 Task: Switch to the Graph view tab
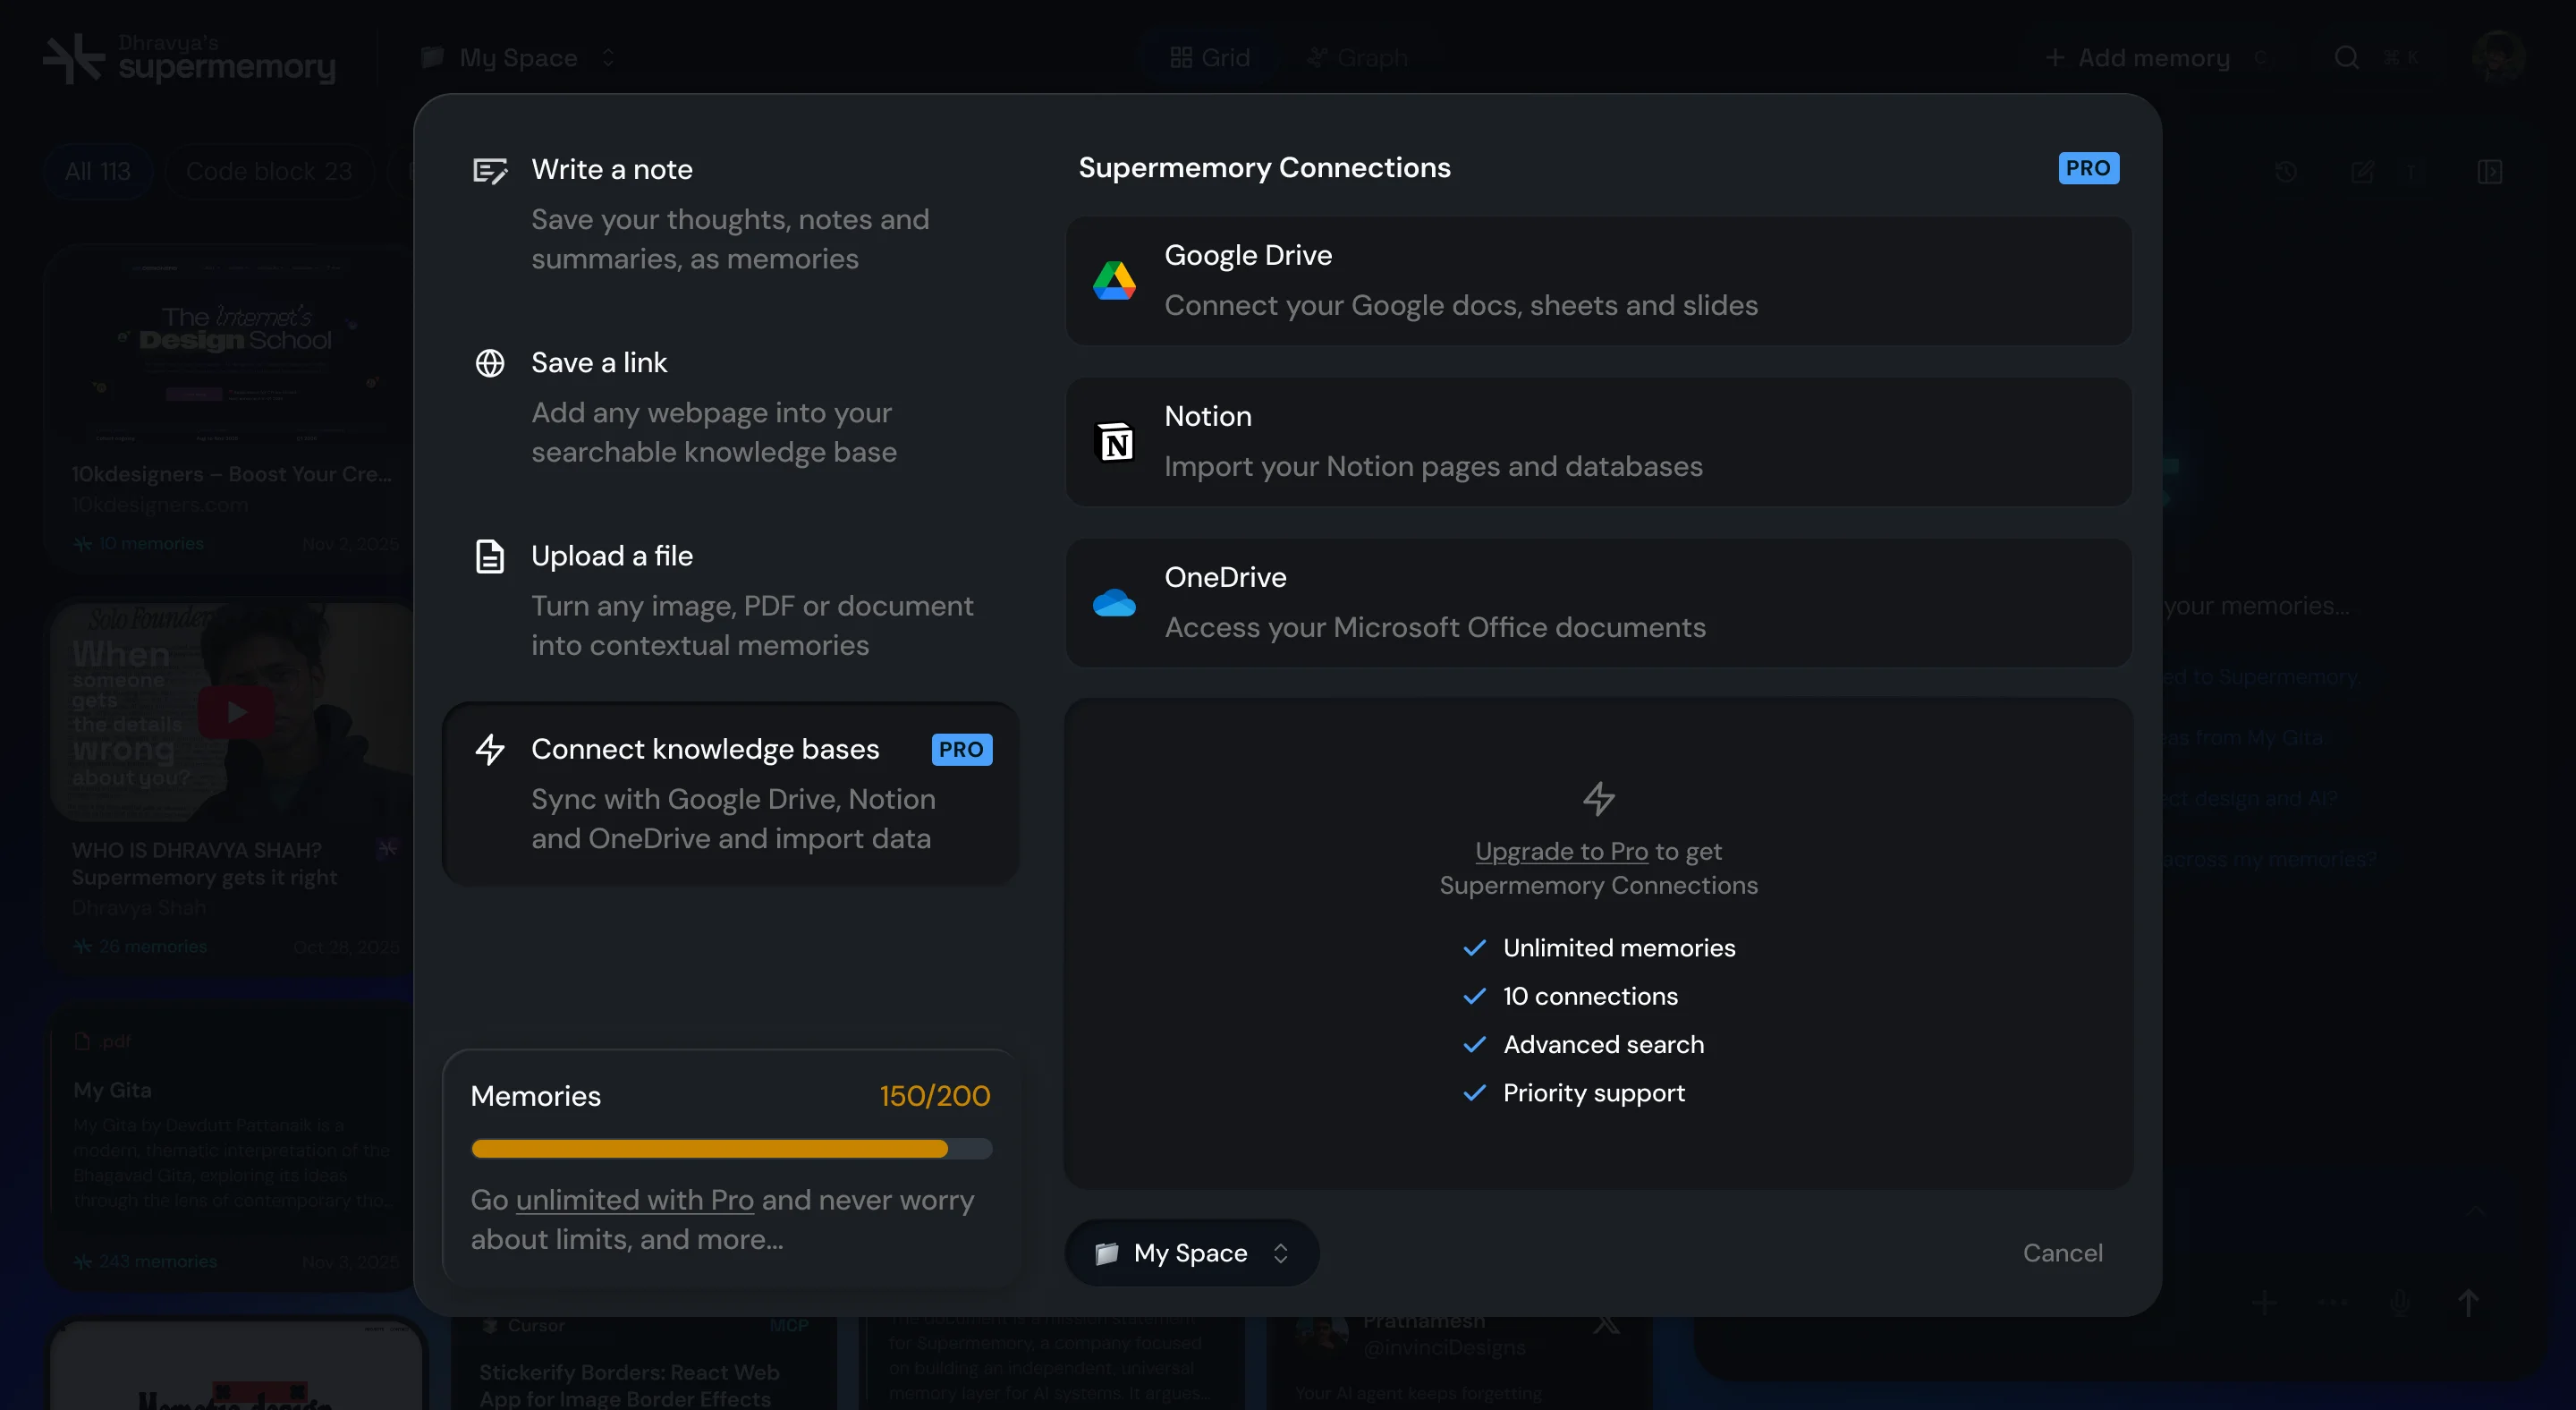coord(1356,57)
